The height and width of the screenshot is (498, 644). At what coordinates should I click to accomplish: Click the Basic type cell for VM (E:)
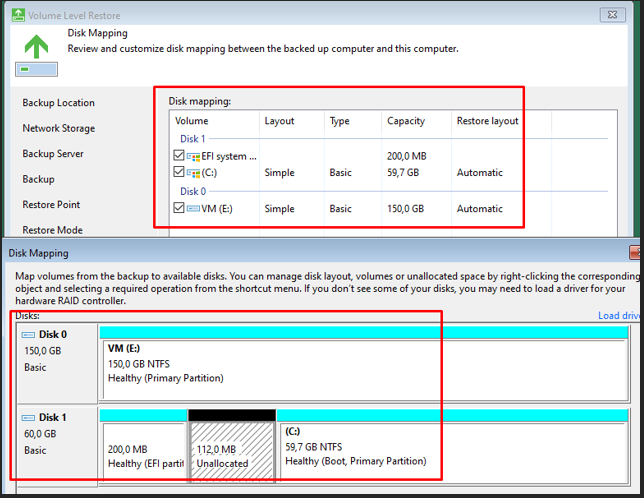click(x=340, y=209)
